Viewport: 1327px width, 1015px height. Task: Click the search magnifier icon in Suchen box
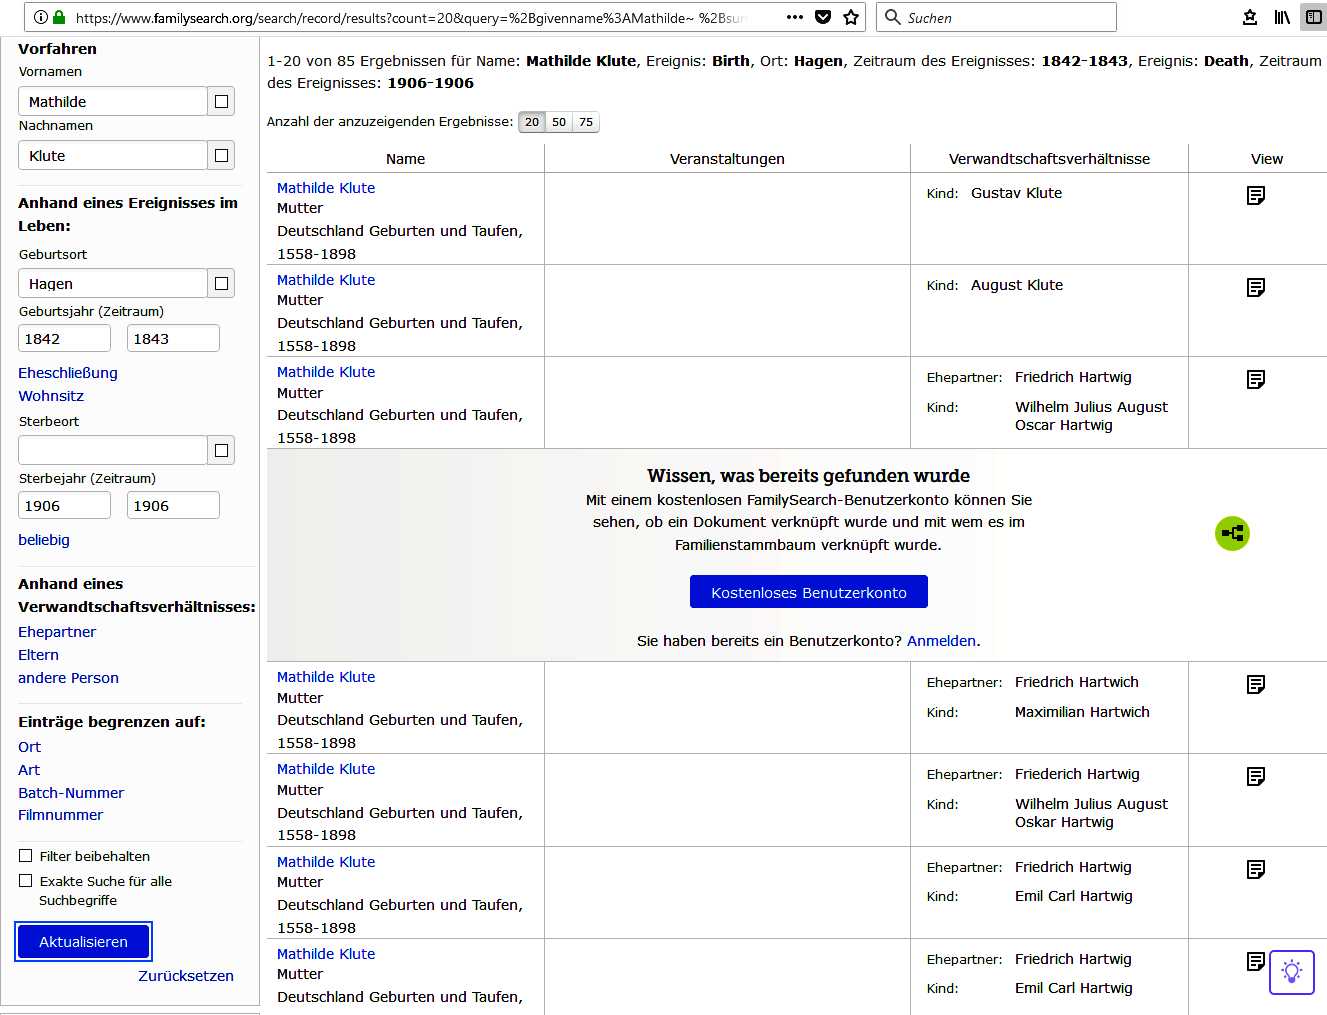[x=893, y=17]
